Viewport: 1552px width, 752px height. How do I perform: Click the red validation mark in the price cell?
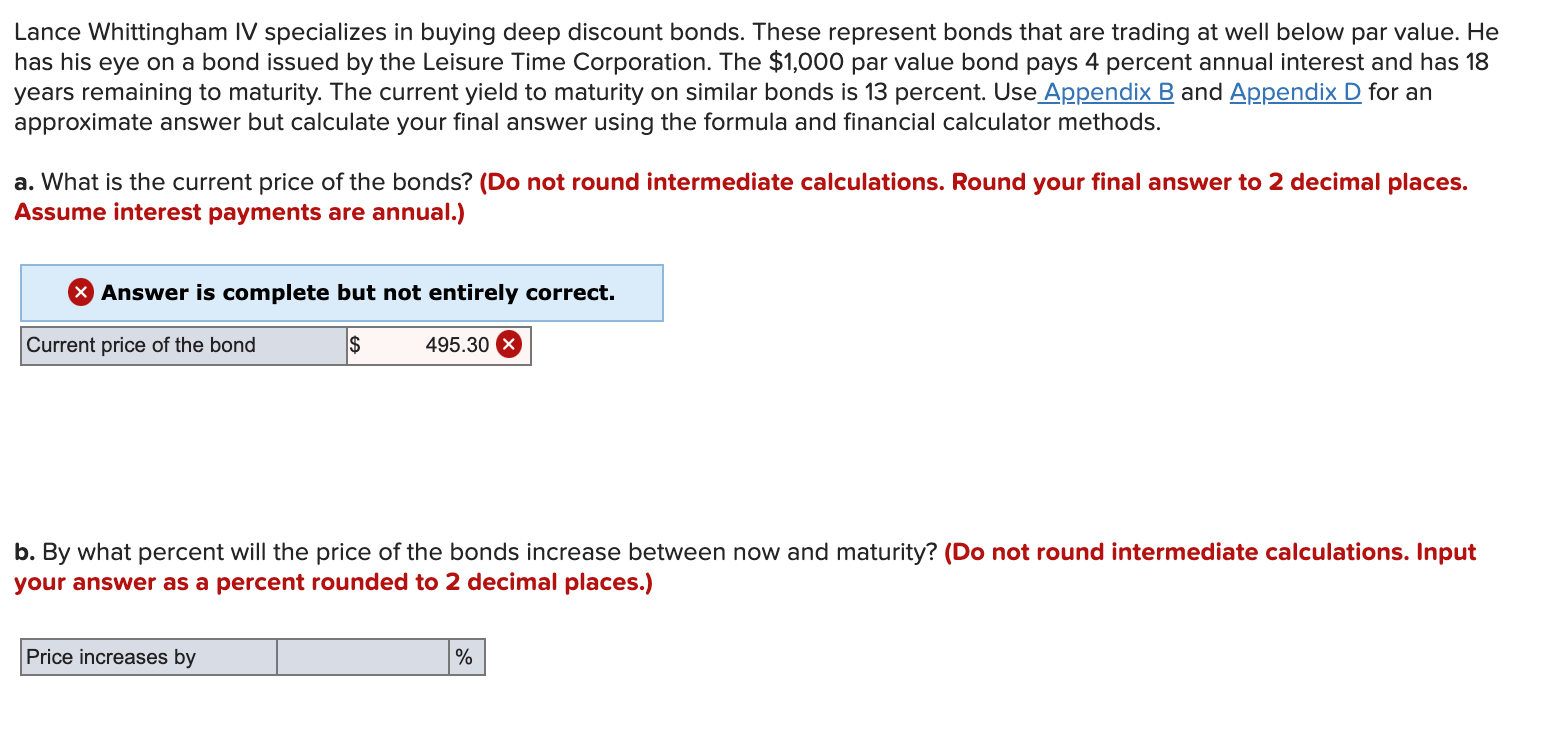point(508,345)
